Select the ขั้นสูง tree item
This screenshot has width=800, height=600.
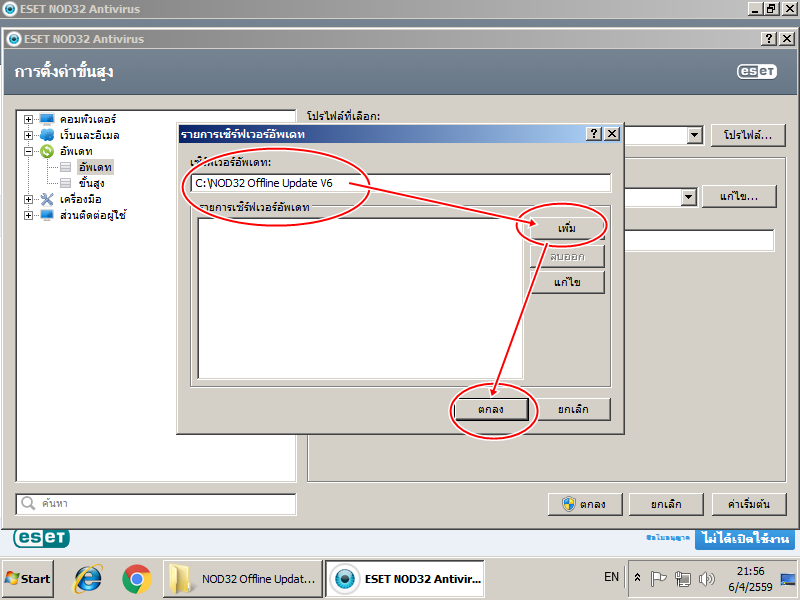click(92, 183)
